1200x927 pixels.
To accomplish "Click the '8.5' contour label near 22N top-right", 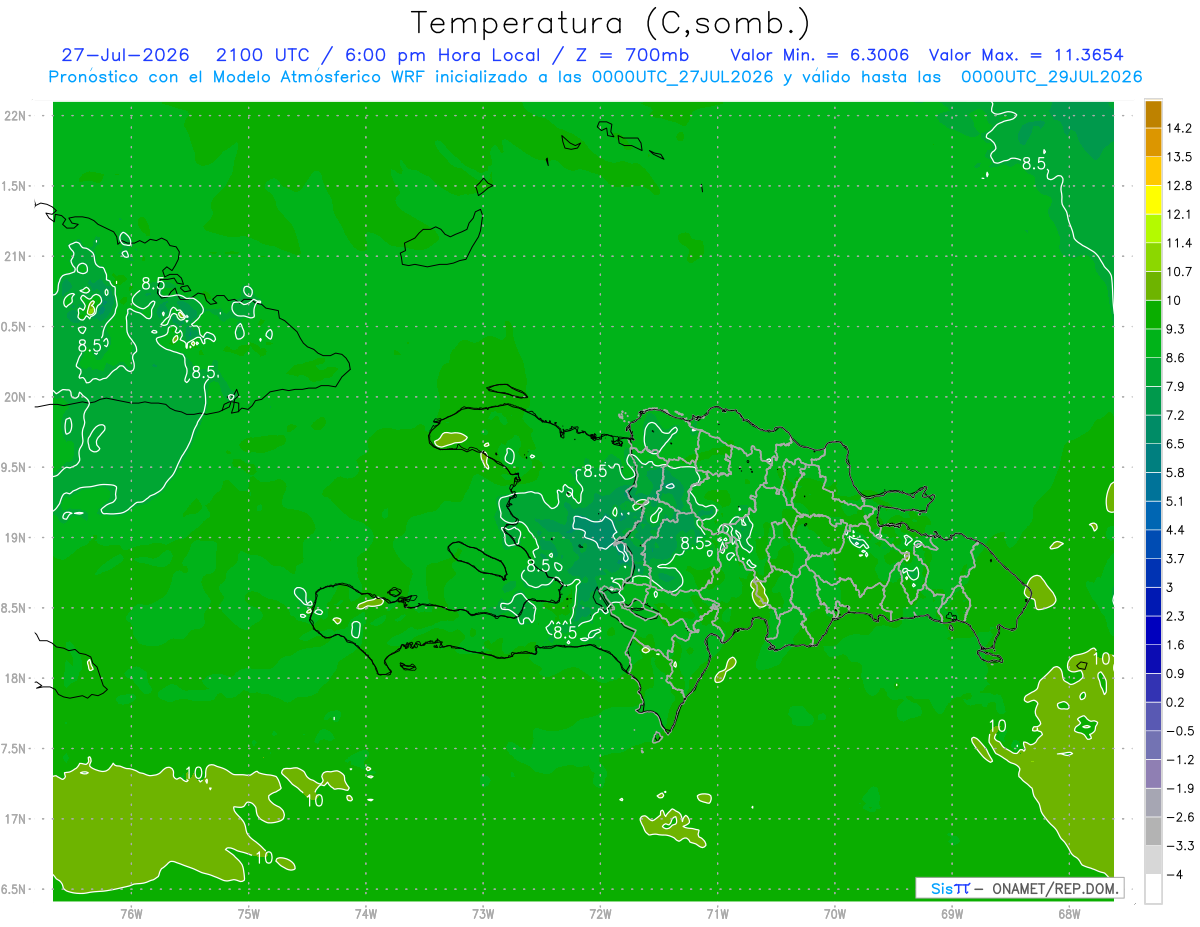I will tap(1034, 163).
